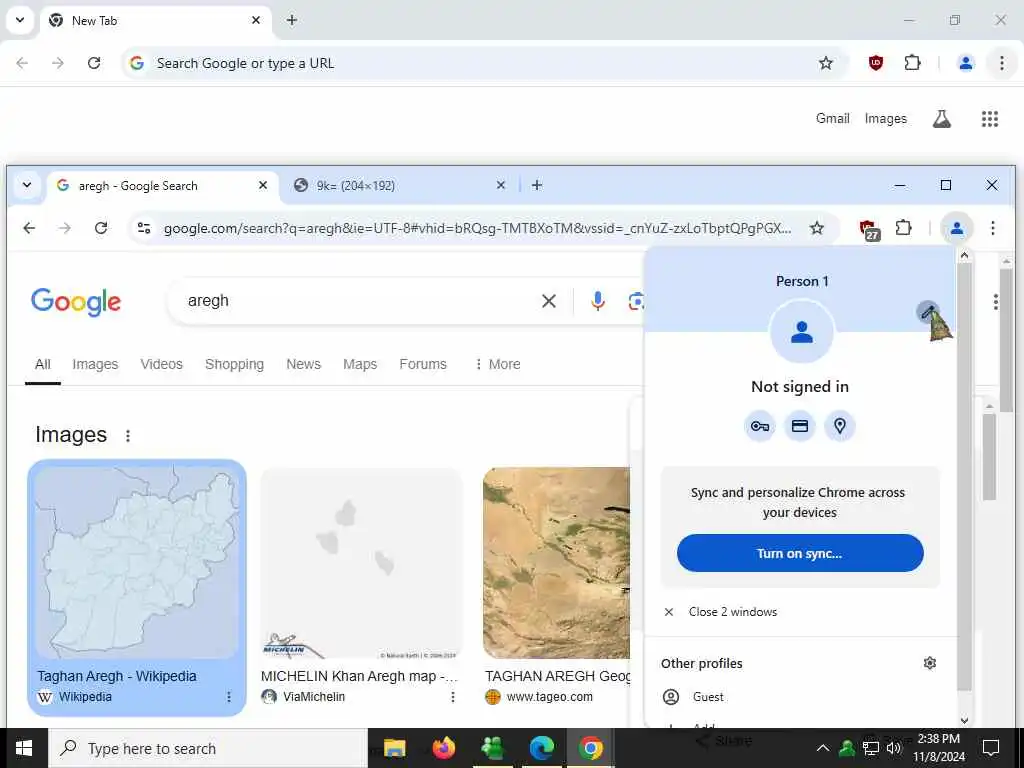Select the New Tab tab in the back window

[x=157, y=20]
